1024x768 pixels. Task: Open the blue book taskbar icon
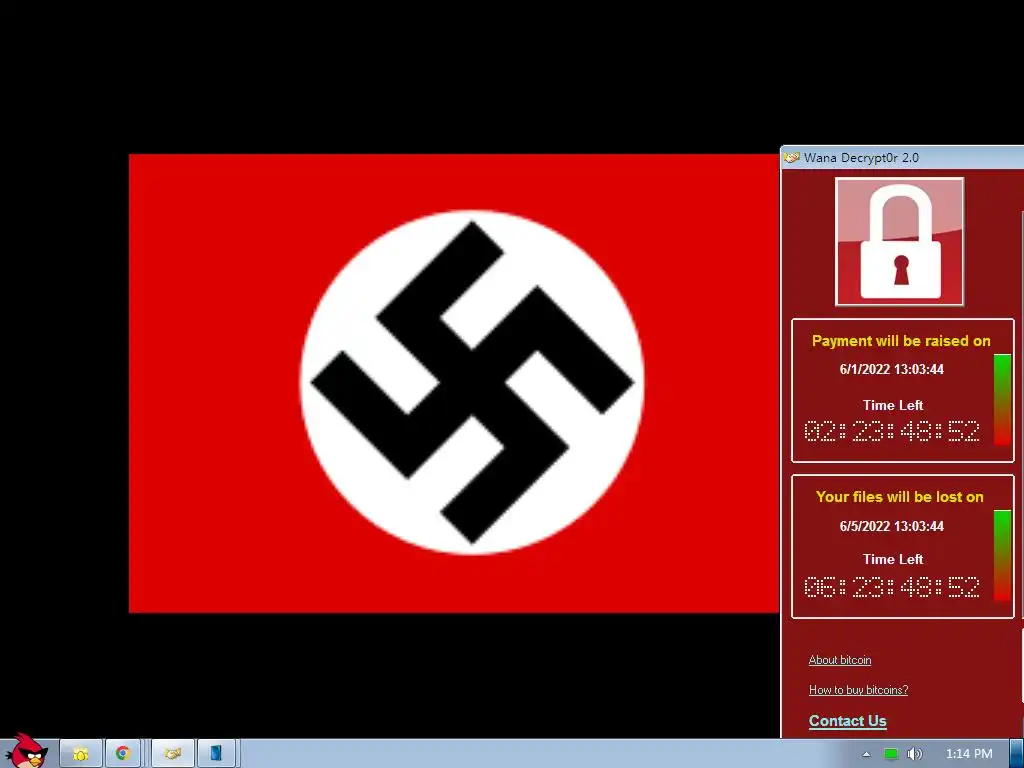click(216, 754)
